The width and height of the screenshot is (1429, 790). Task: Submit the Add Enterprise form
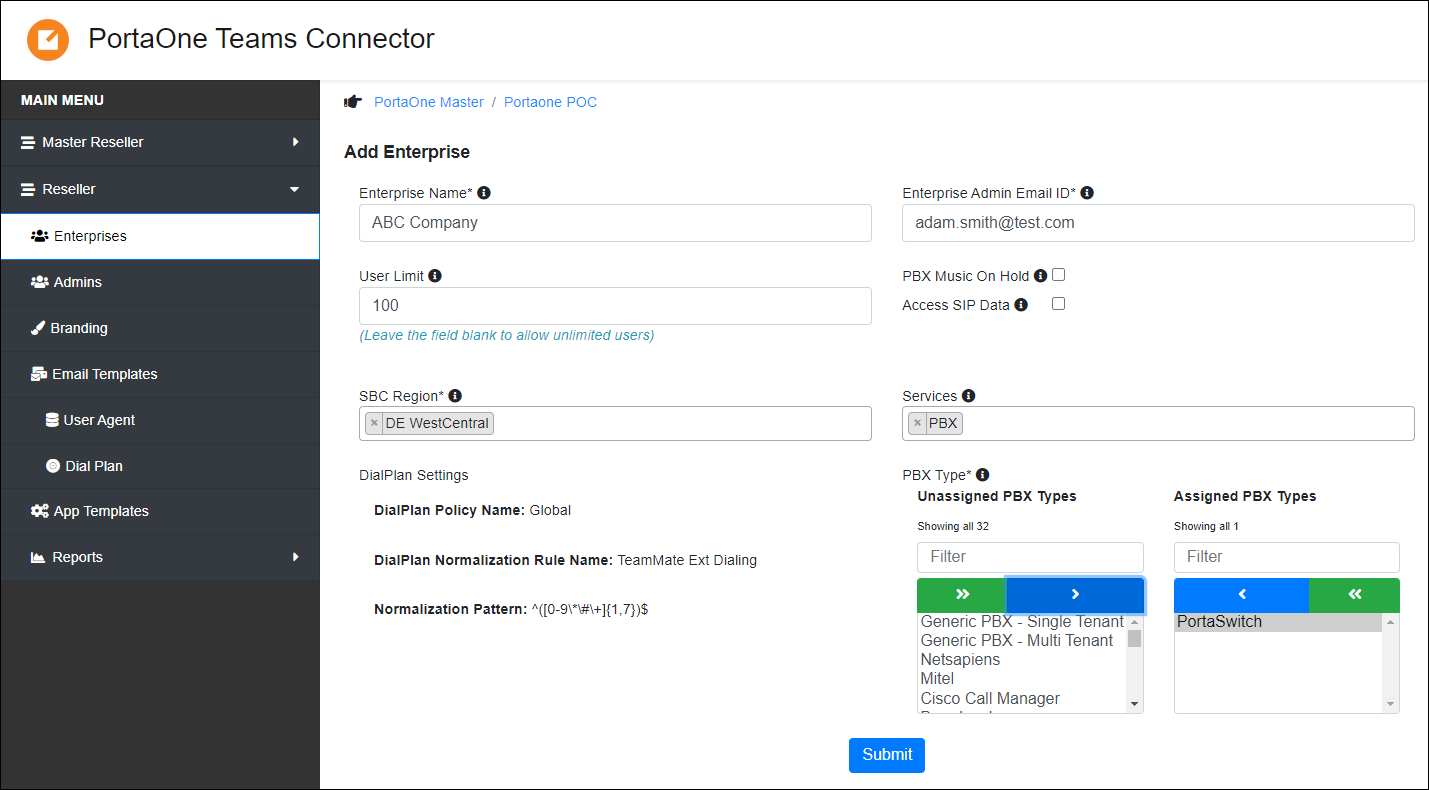coord(887,755)
